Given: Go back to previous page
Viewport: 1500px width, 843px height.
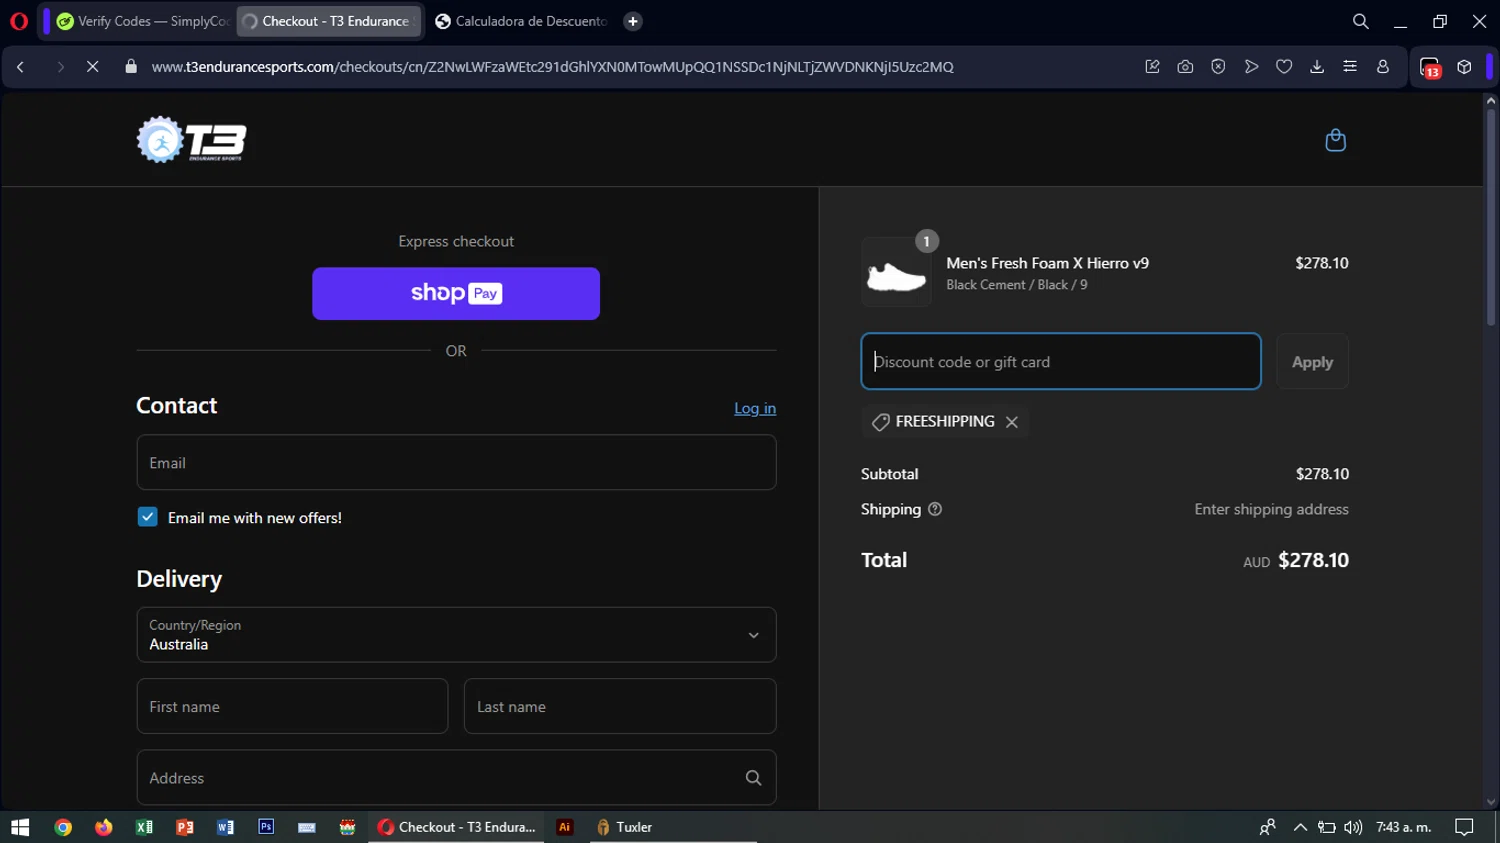Looking at the screenshot, I should pyautogui.click(x=20, y=67).
